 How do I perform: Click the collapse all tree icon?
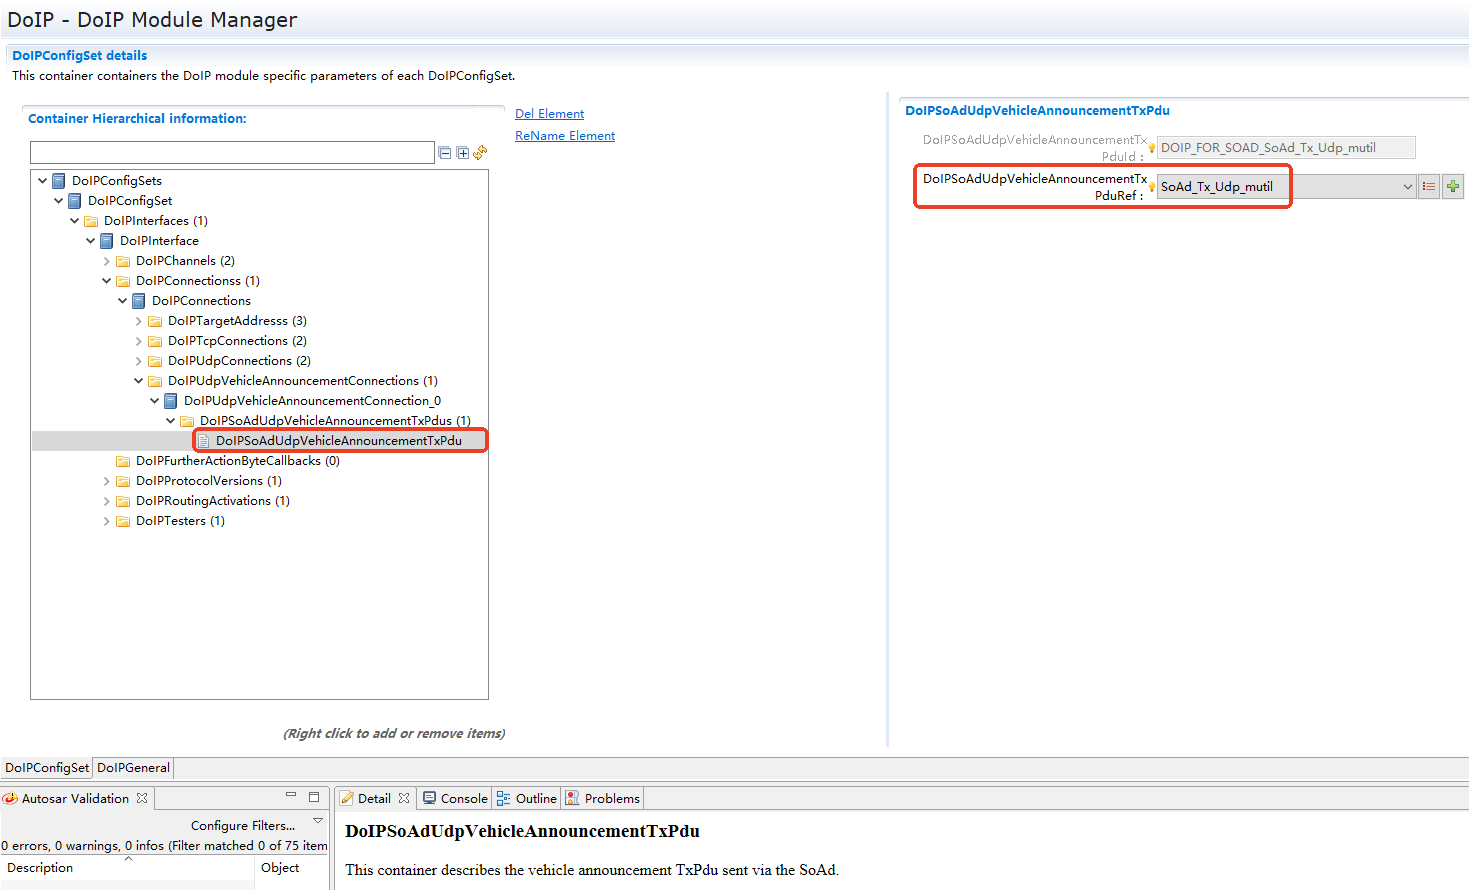coord(445,153)
